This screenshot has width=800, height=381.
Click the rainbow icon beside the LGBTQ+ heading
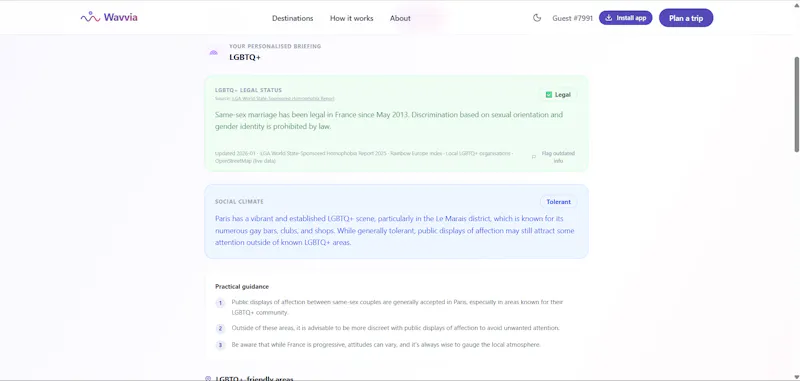214,52
